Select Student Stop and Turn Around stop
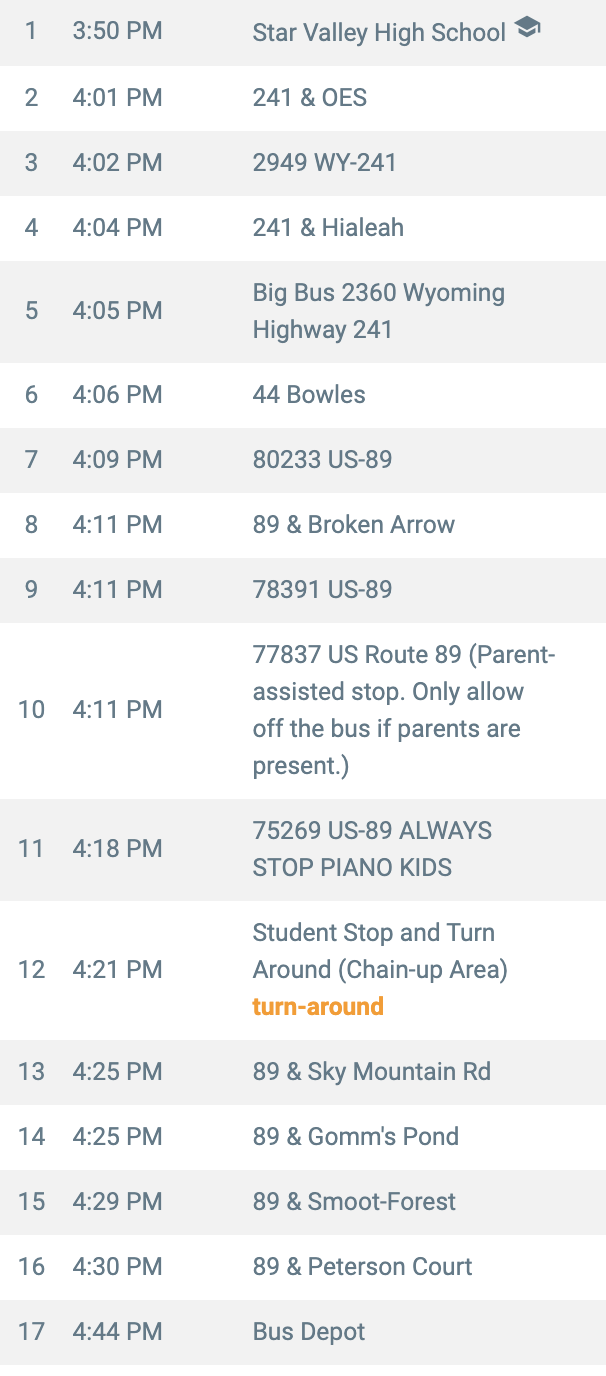This screenshot has height=1376, width=606. [380, 951]
